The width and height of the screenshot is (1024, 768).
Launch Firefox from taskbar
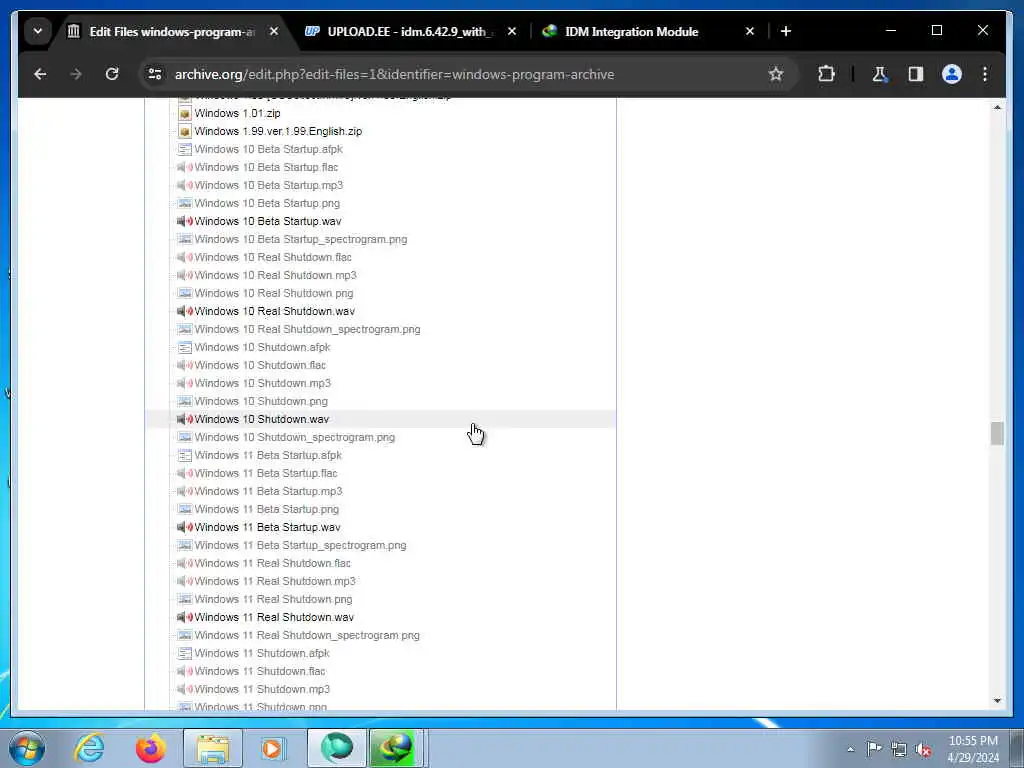pyautogui.click(x=150, y=748)
